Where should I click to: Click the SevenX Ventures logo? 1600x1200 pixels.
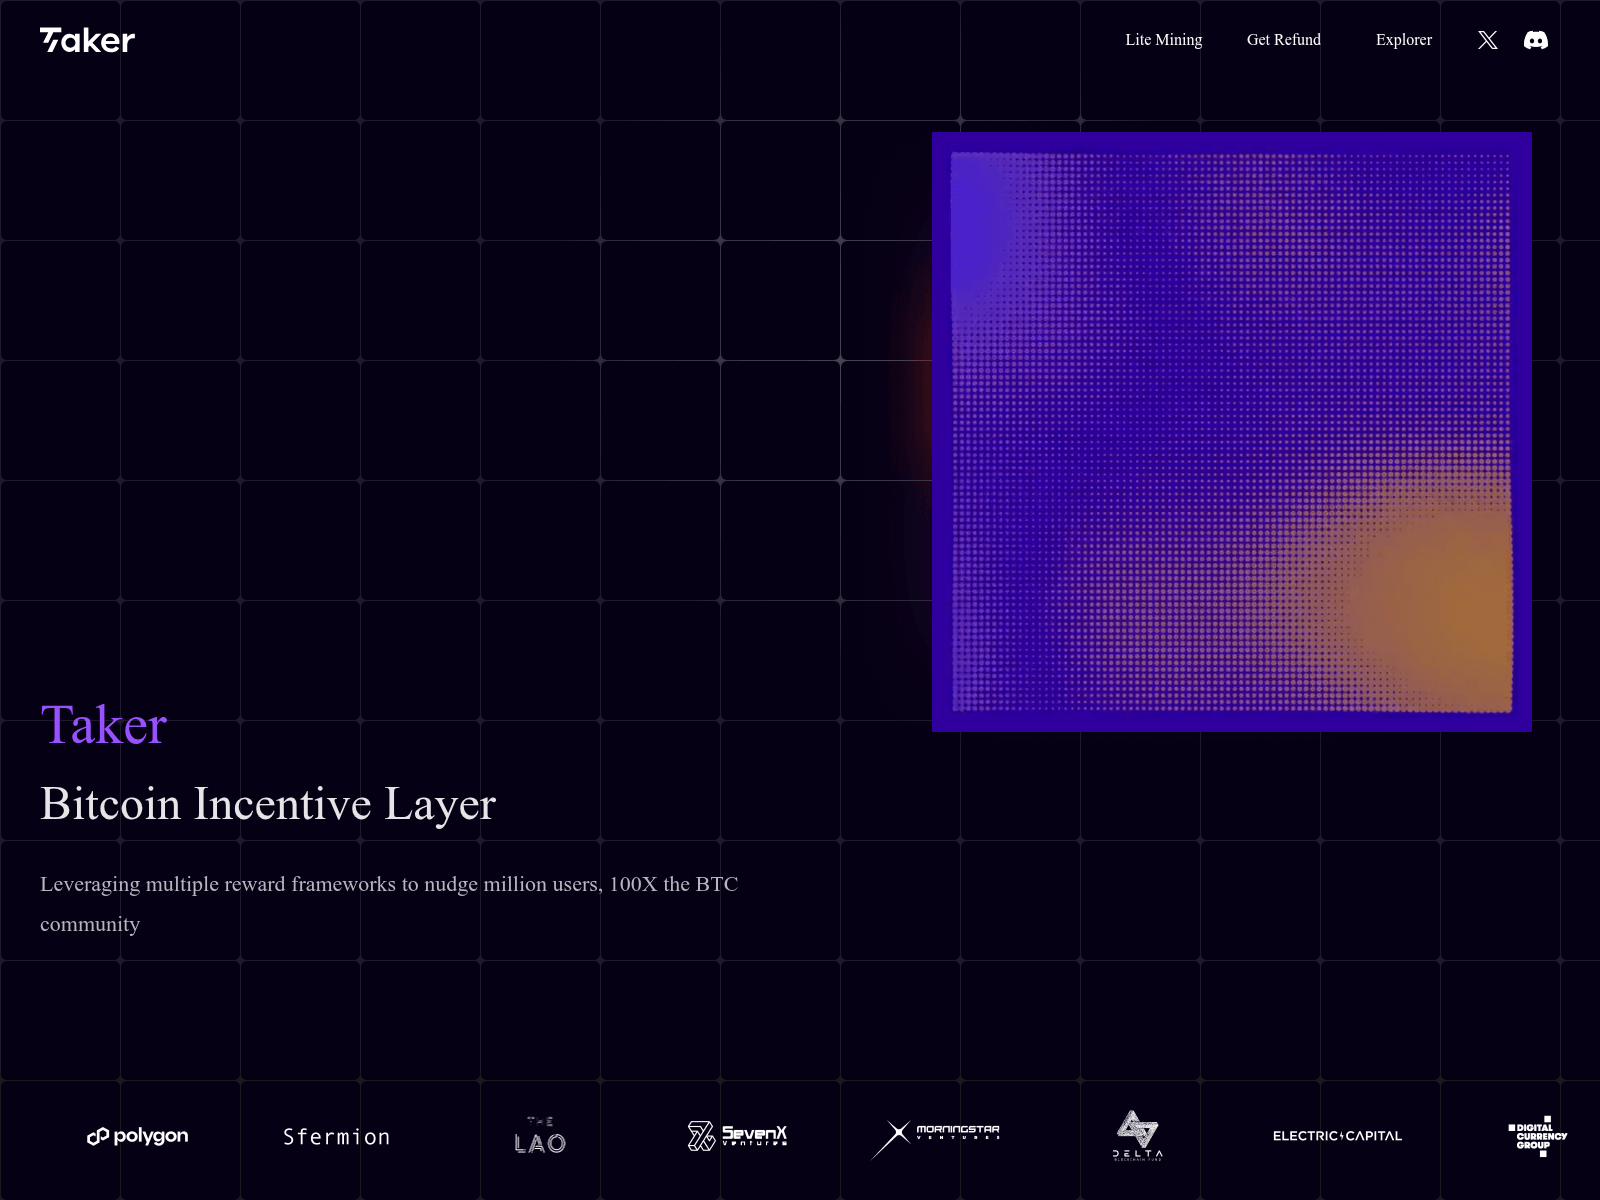pos(738,1136)
